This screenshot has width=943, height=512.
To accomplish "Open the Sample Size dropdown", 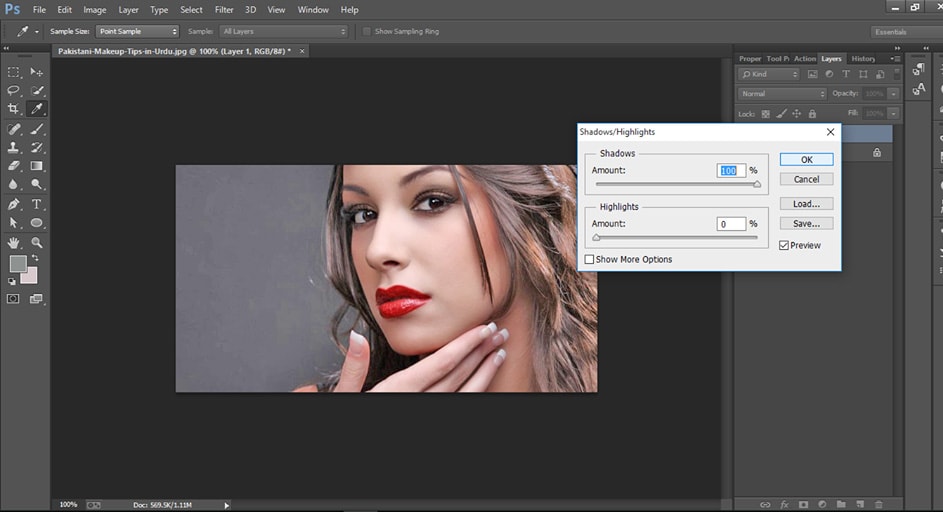I will [x=137, y=31].
